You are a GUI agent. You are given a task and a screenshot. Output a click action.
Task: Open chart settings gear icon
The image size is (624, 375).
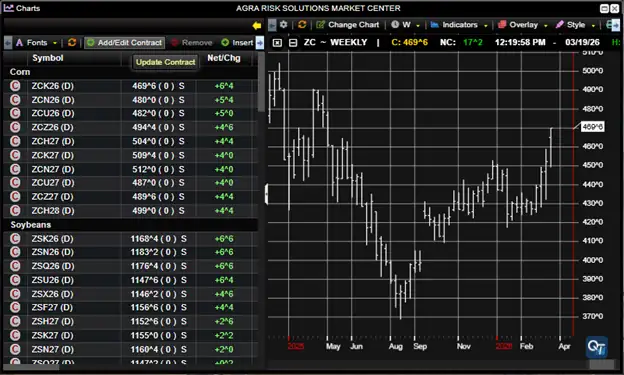283,25
